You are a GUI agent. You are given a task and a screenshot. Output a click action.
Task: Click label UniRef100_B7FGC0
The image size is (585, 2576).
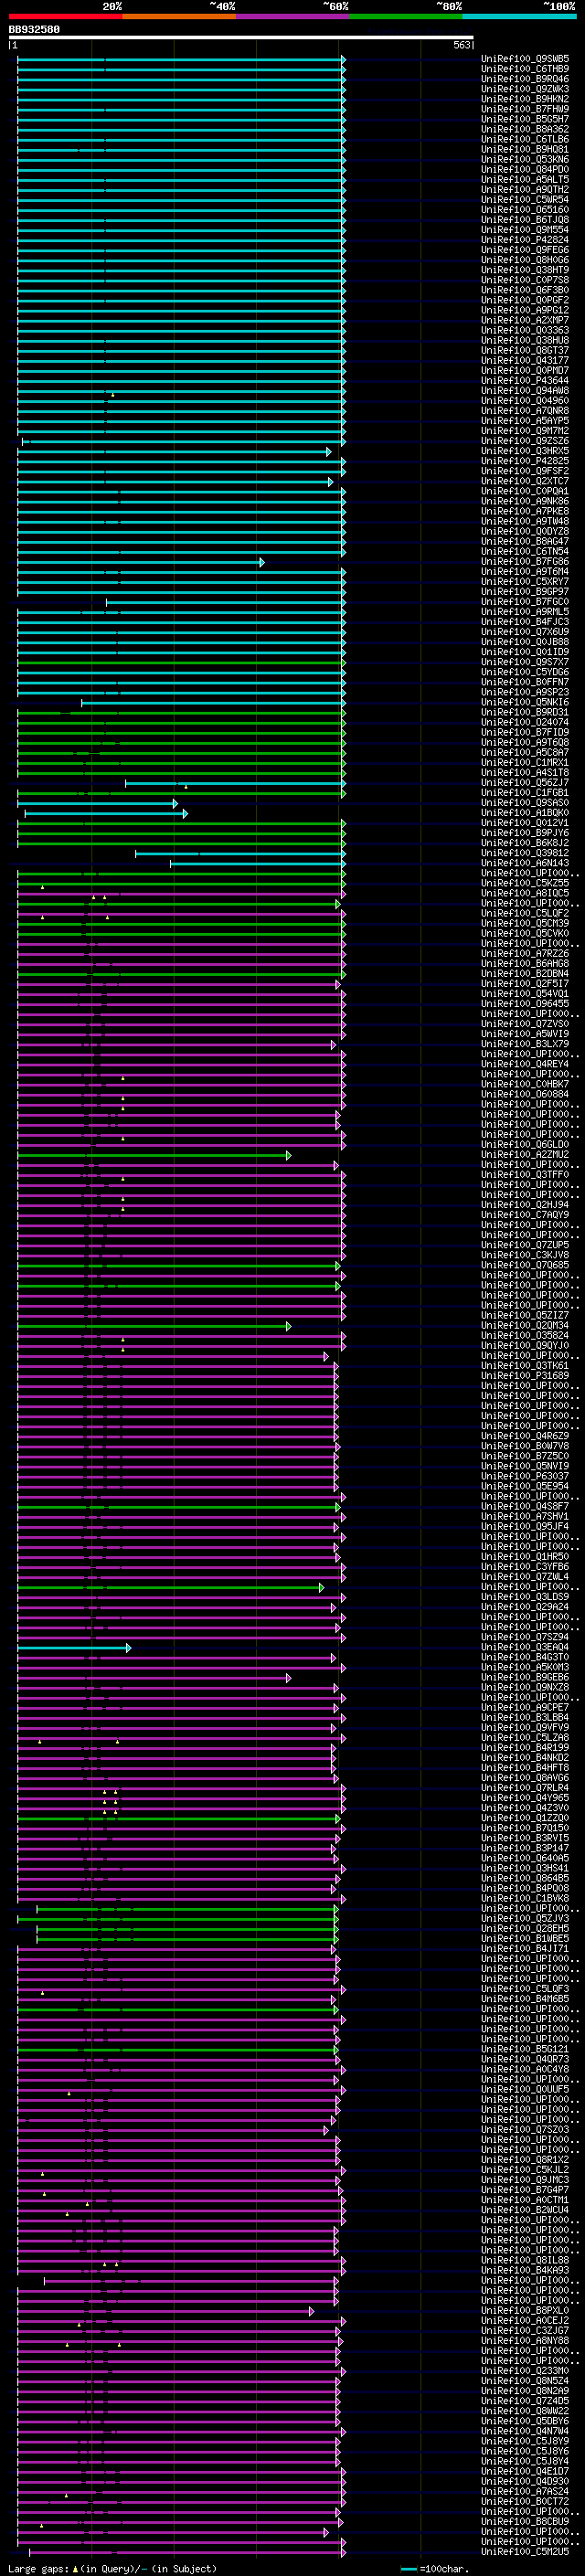[x=525, y=602]
